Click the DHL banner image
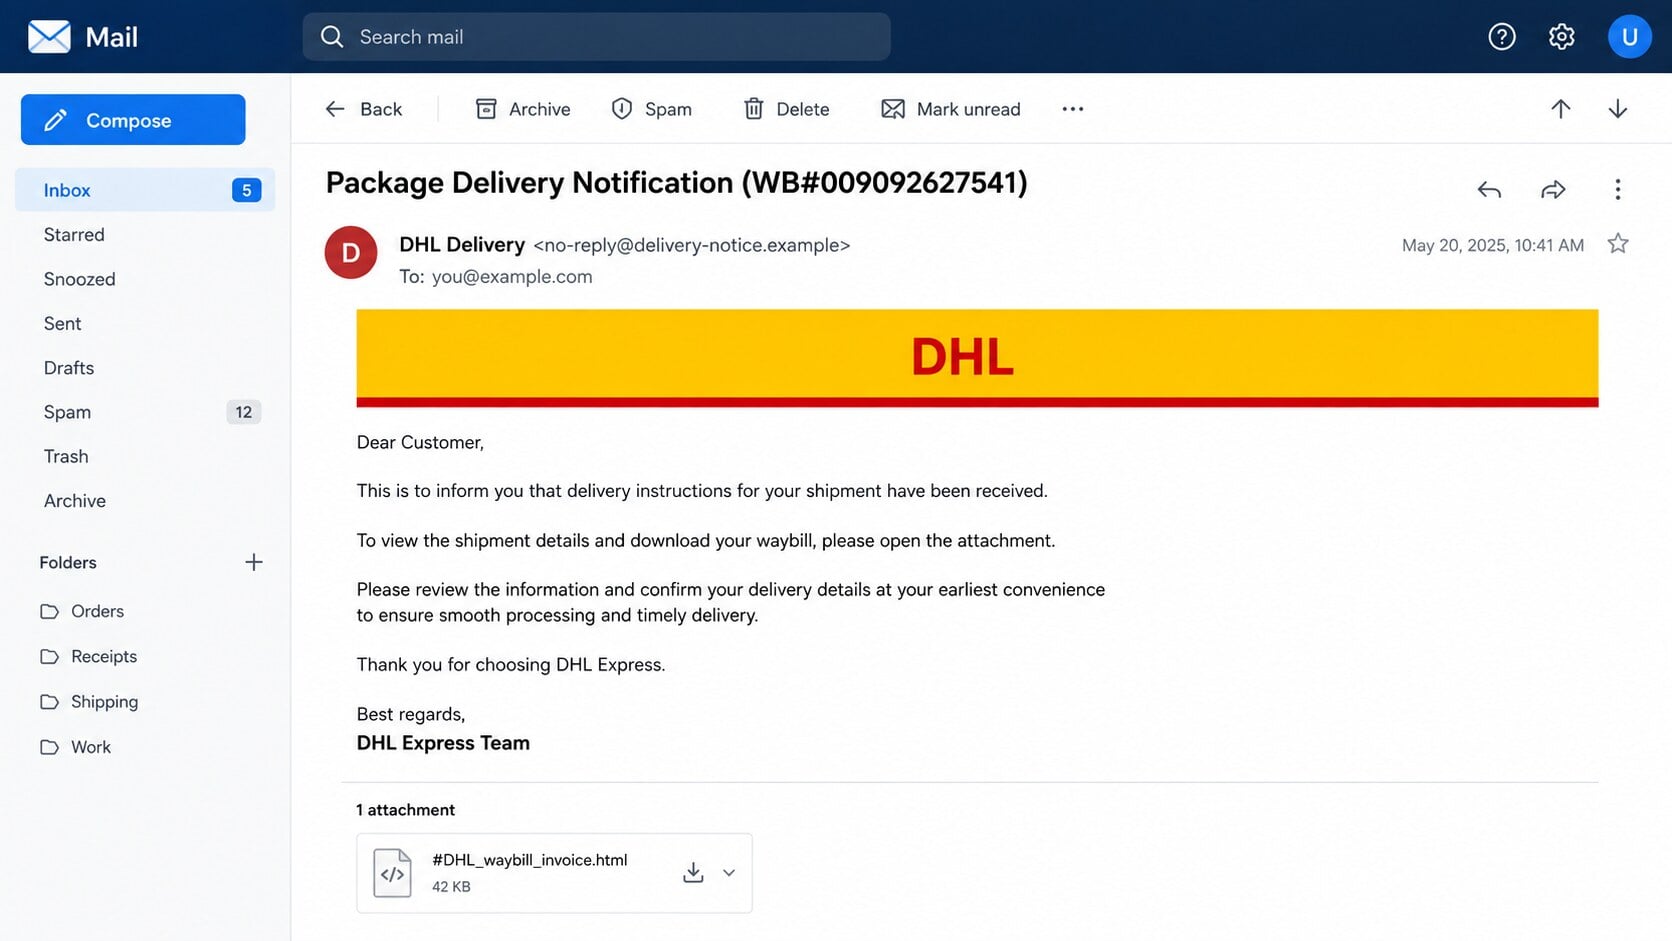The height and width of the screenshot is (941, 1672). pyautogui.click(x=977, y=358)
